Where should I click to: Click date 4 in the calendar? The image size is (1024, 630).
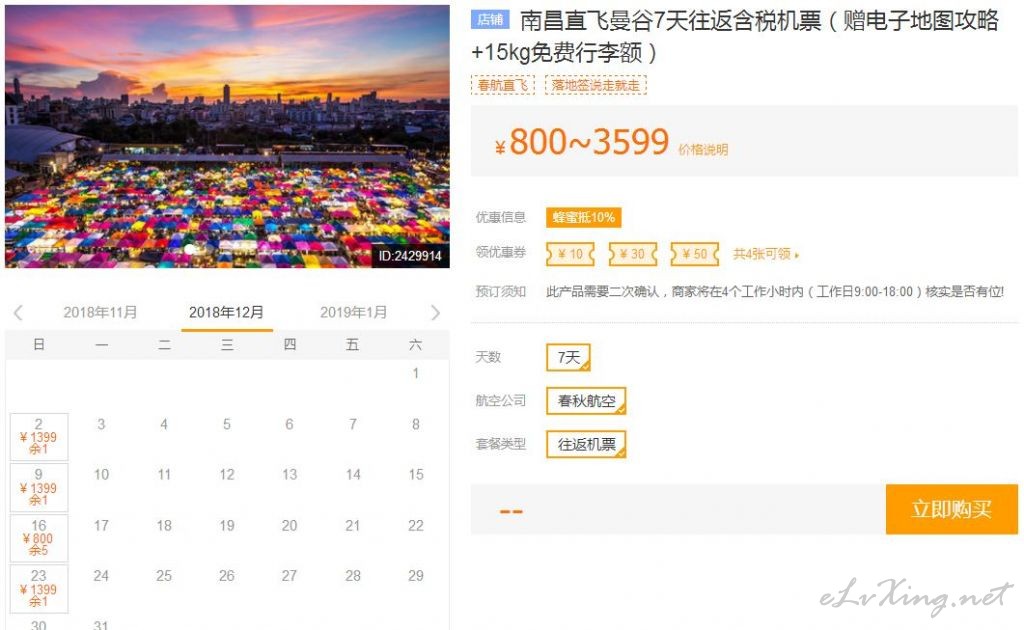(164, 424)
